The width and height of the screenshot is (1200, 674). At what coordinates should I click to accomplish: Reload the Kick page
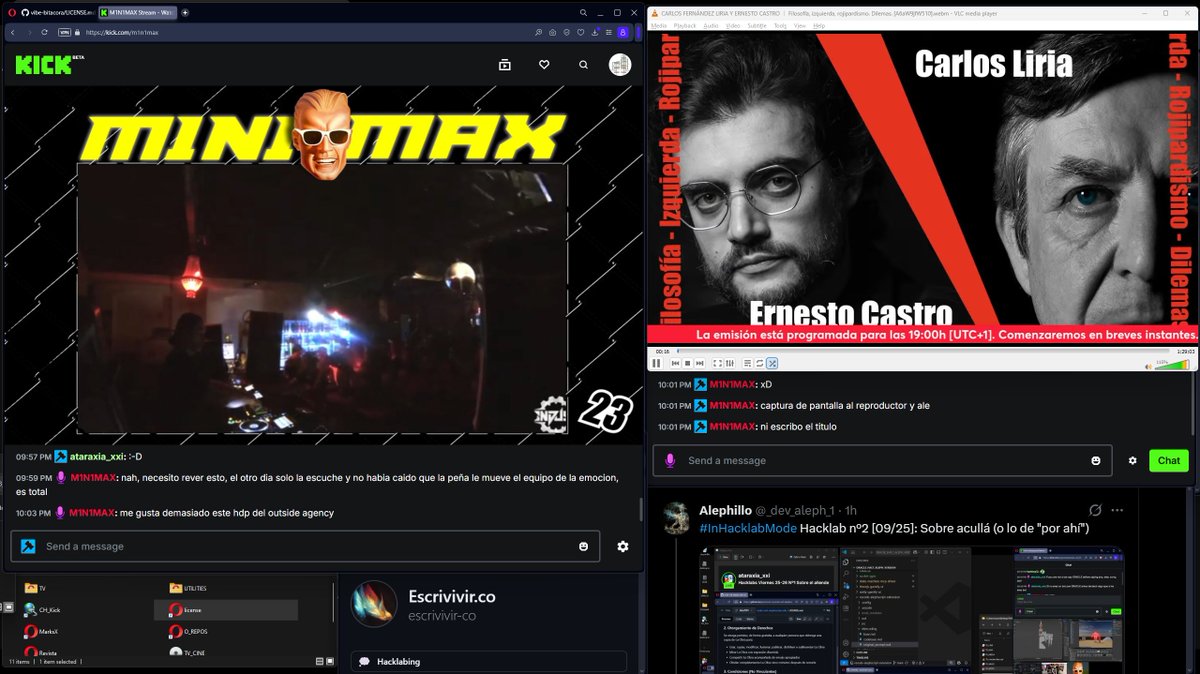coord(45,32)
